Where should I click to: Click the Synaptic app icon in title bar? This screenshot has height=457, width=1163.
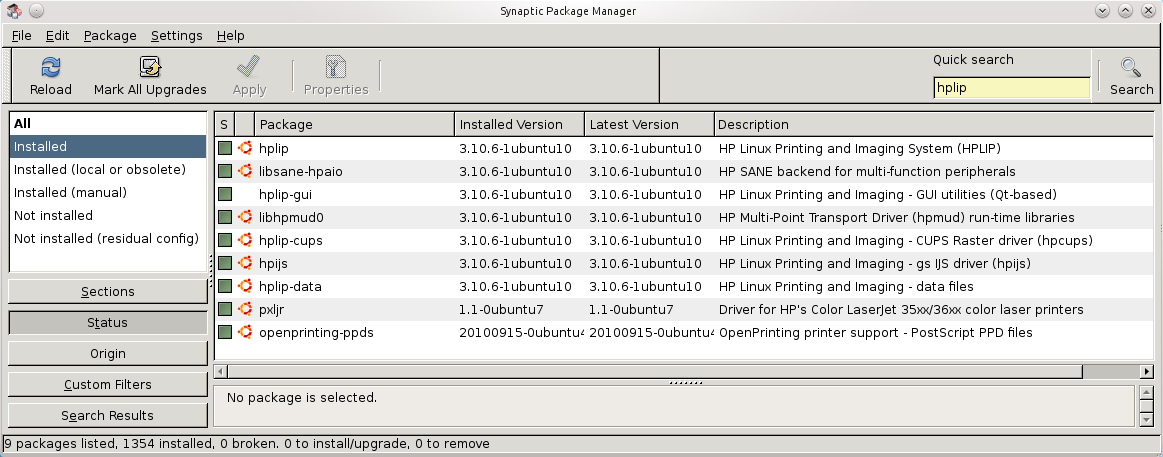tap(14, 11)
